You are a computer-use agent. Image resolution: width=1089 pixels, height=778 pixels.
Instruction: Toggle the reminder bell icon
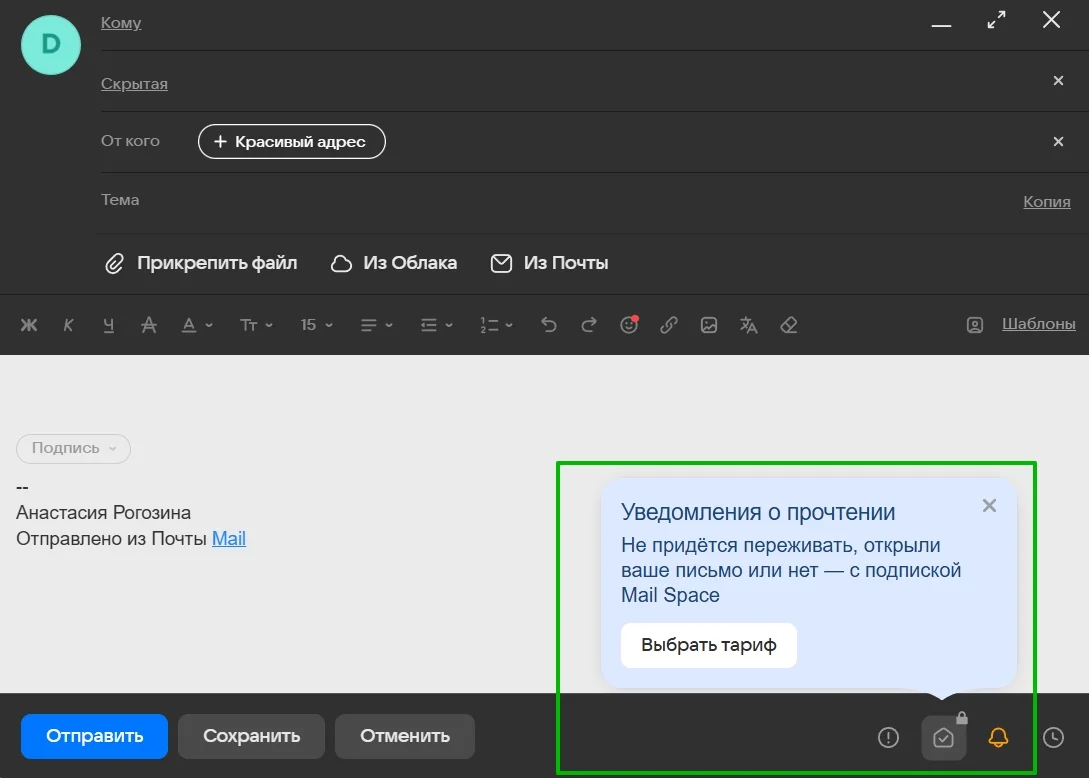point(998,737)
